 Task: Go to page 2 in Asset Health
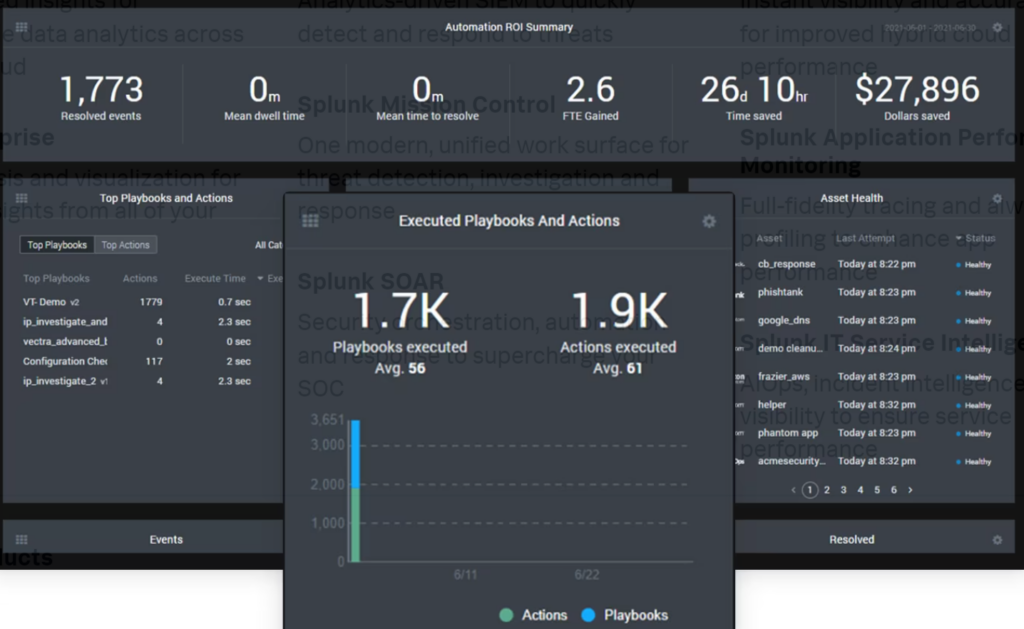click(826, 490)
